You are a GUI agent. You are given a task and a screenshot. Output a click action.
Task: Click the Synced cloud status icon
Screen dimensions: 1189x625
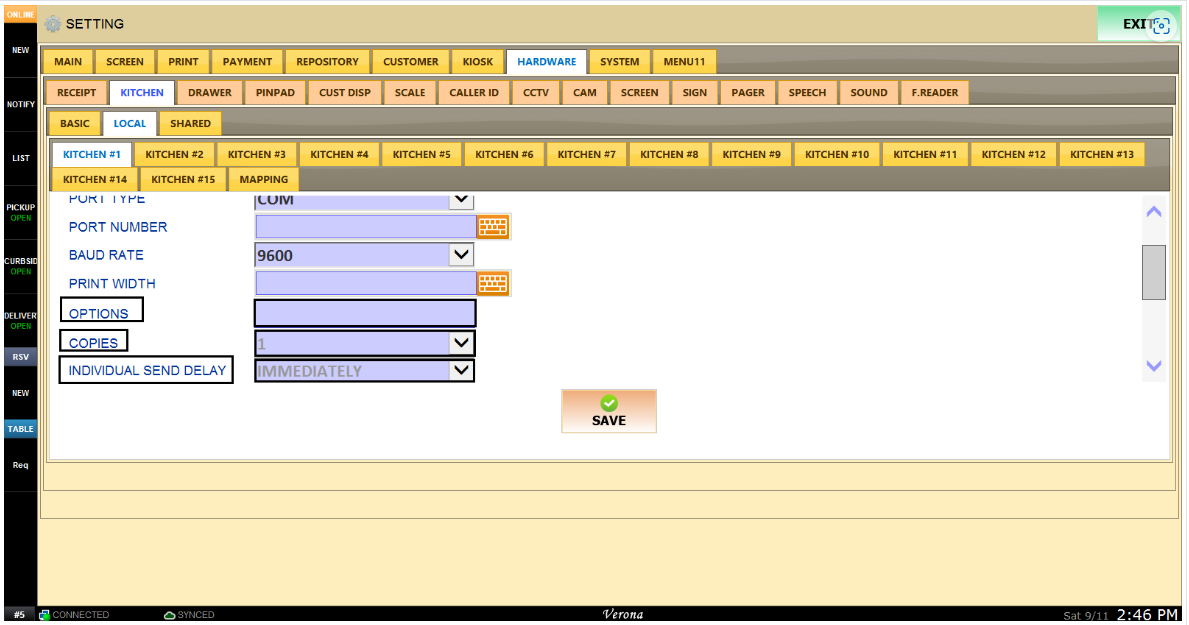[170, 615]
